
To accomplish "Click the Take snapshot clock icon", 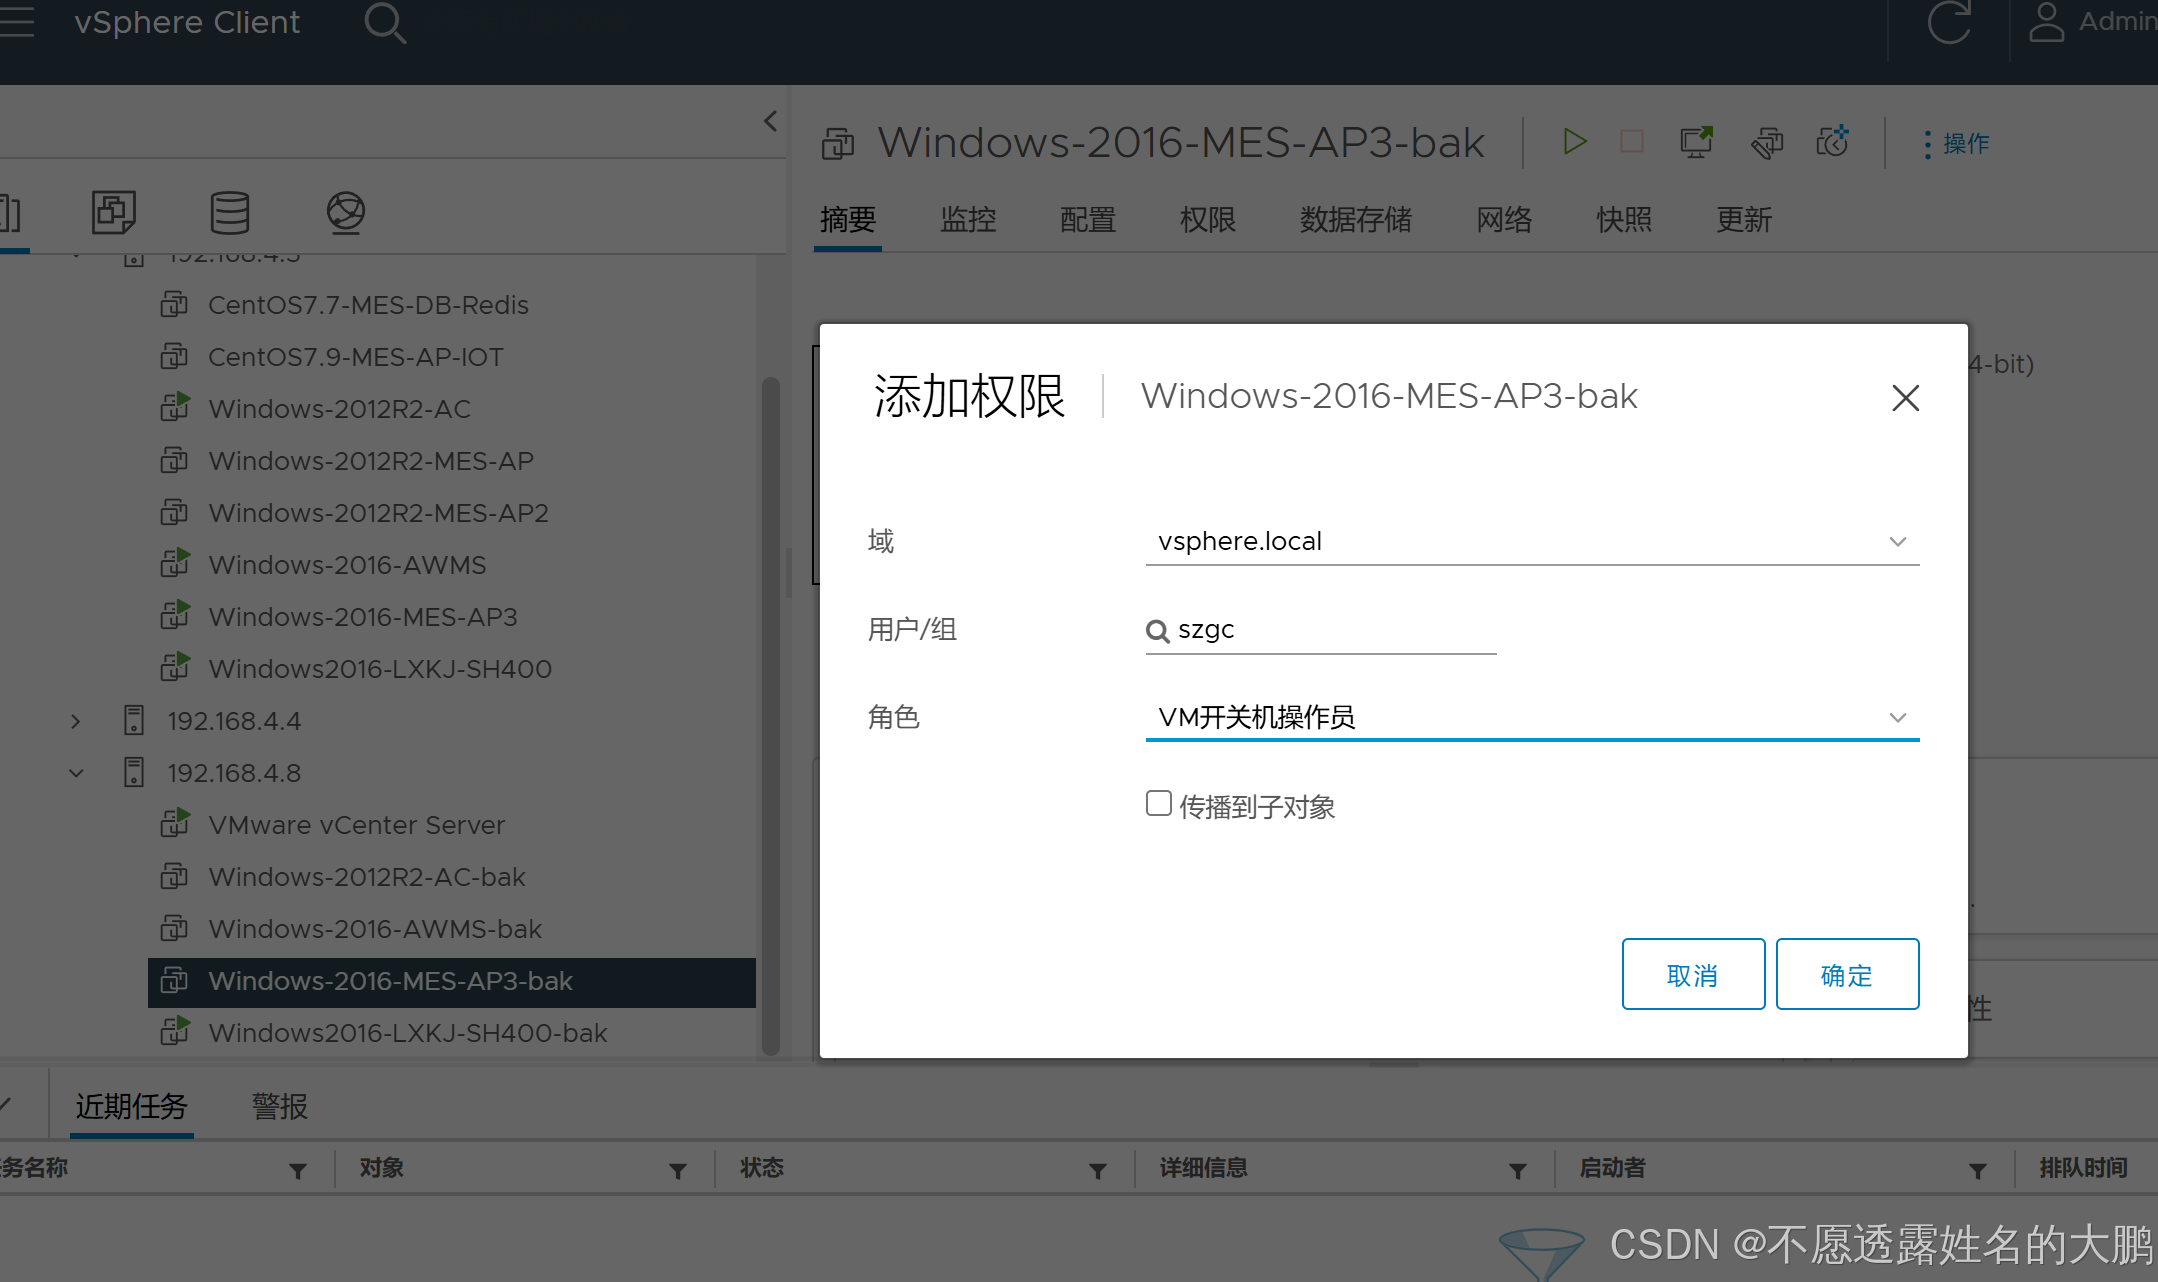I will pos(1832,142).
